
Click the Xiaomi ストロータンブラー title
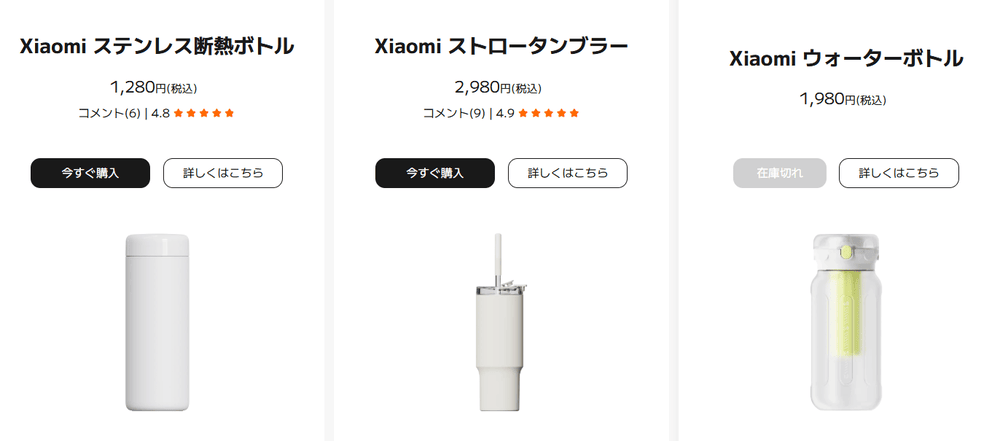501,46
